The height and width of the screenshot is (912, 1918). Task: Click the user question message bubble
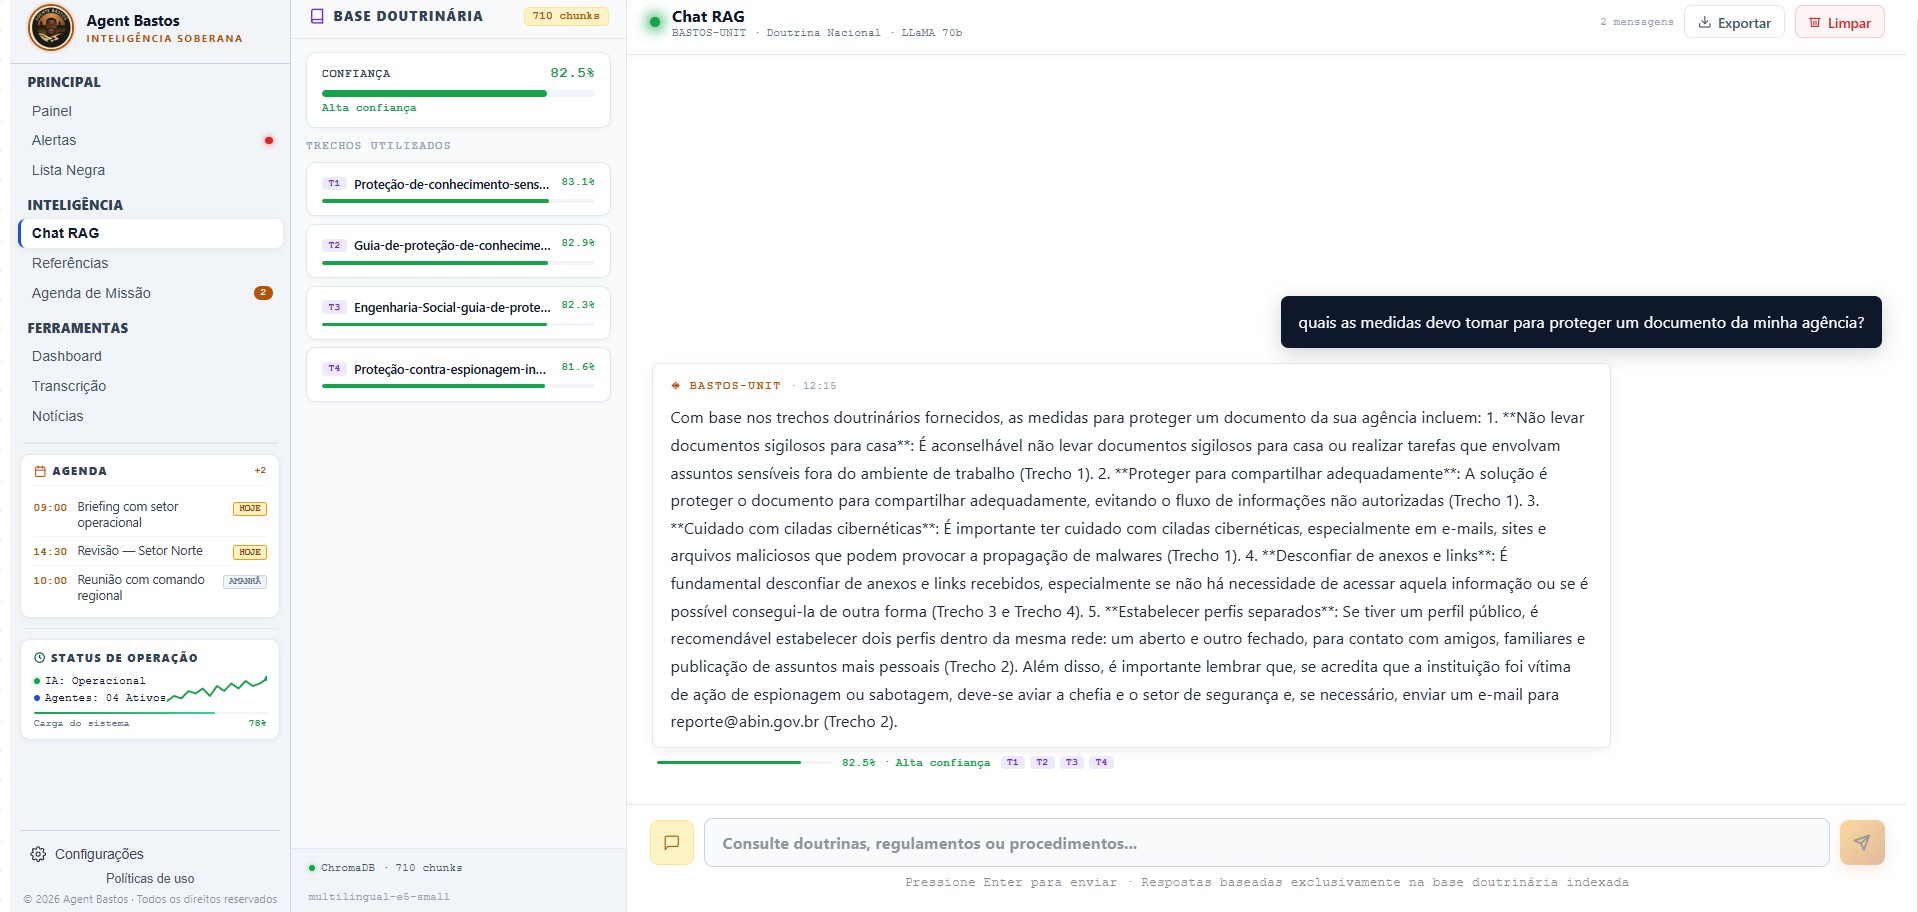click(x=1581, y=322)
